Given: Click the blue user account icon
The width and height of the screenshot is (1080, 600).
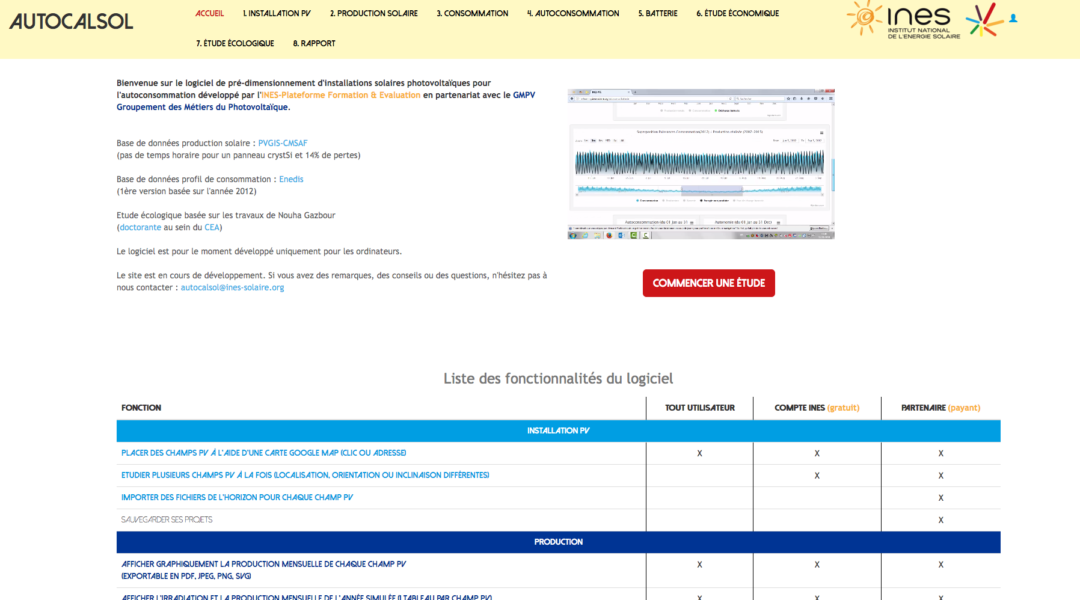Looking at the screenshot, I should tap(1013, 19).
